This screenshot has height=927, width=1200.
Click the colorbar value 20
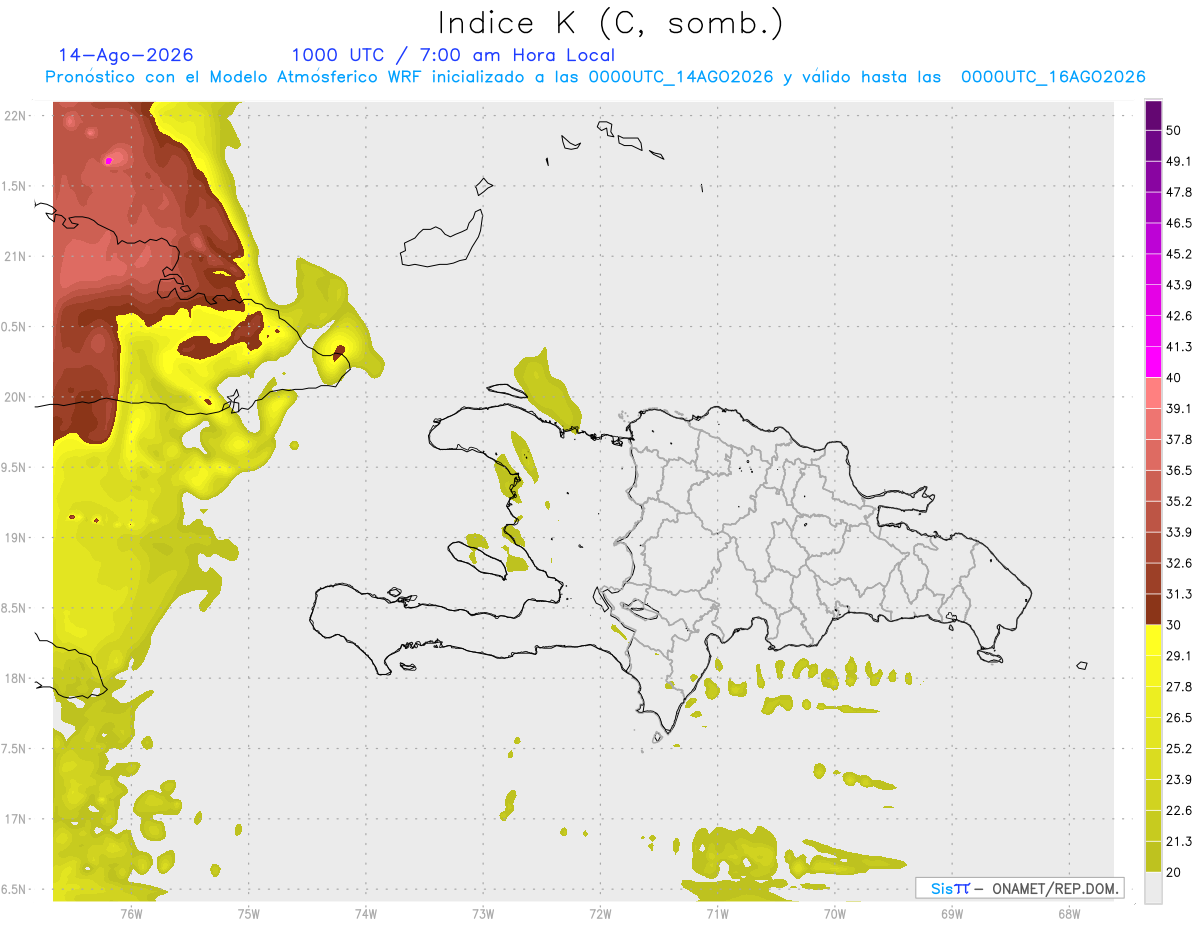(1174, 872)
